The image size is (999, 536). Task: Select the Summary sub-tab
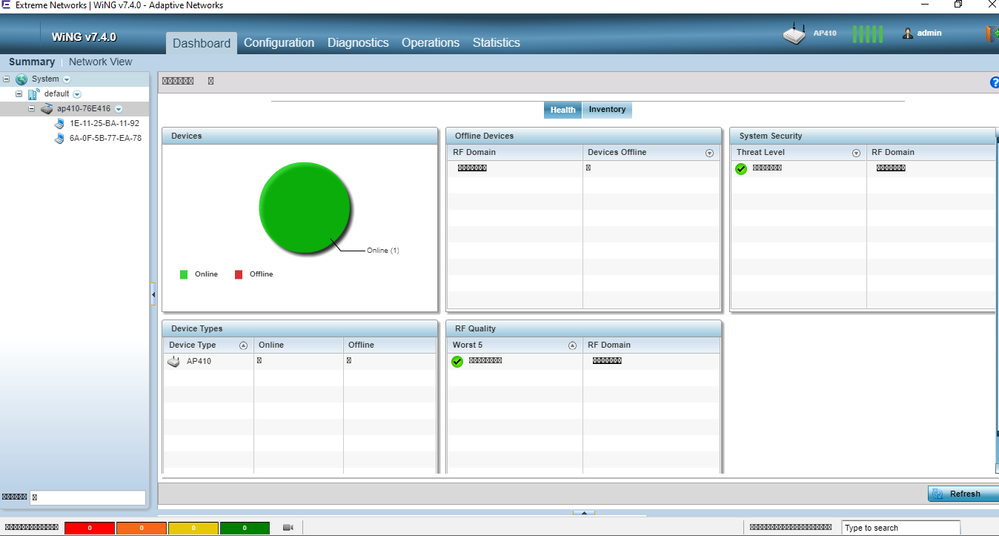32,62
